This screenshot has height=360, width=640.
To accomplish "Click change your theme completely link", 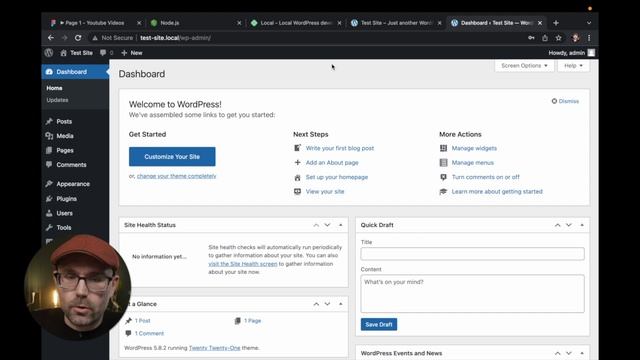I will click(176, 176).
